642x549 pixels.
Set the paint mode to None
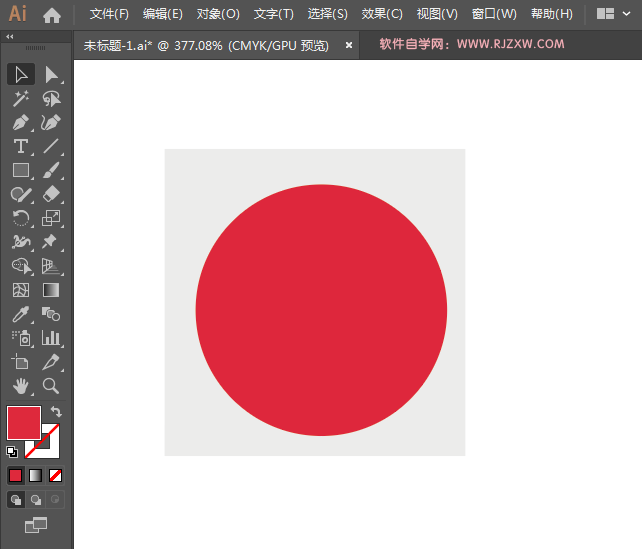tap(56, 475)
